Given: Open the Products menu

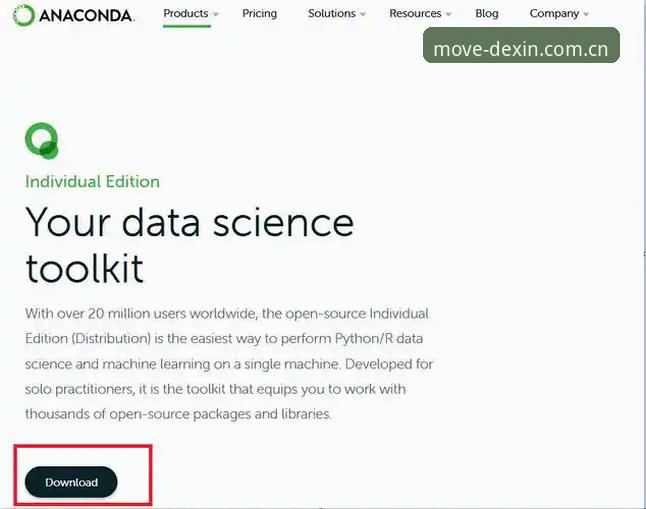Looking at the screenshot, I should [x=186, y=14].
